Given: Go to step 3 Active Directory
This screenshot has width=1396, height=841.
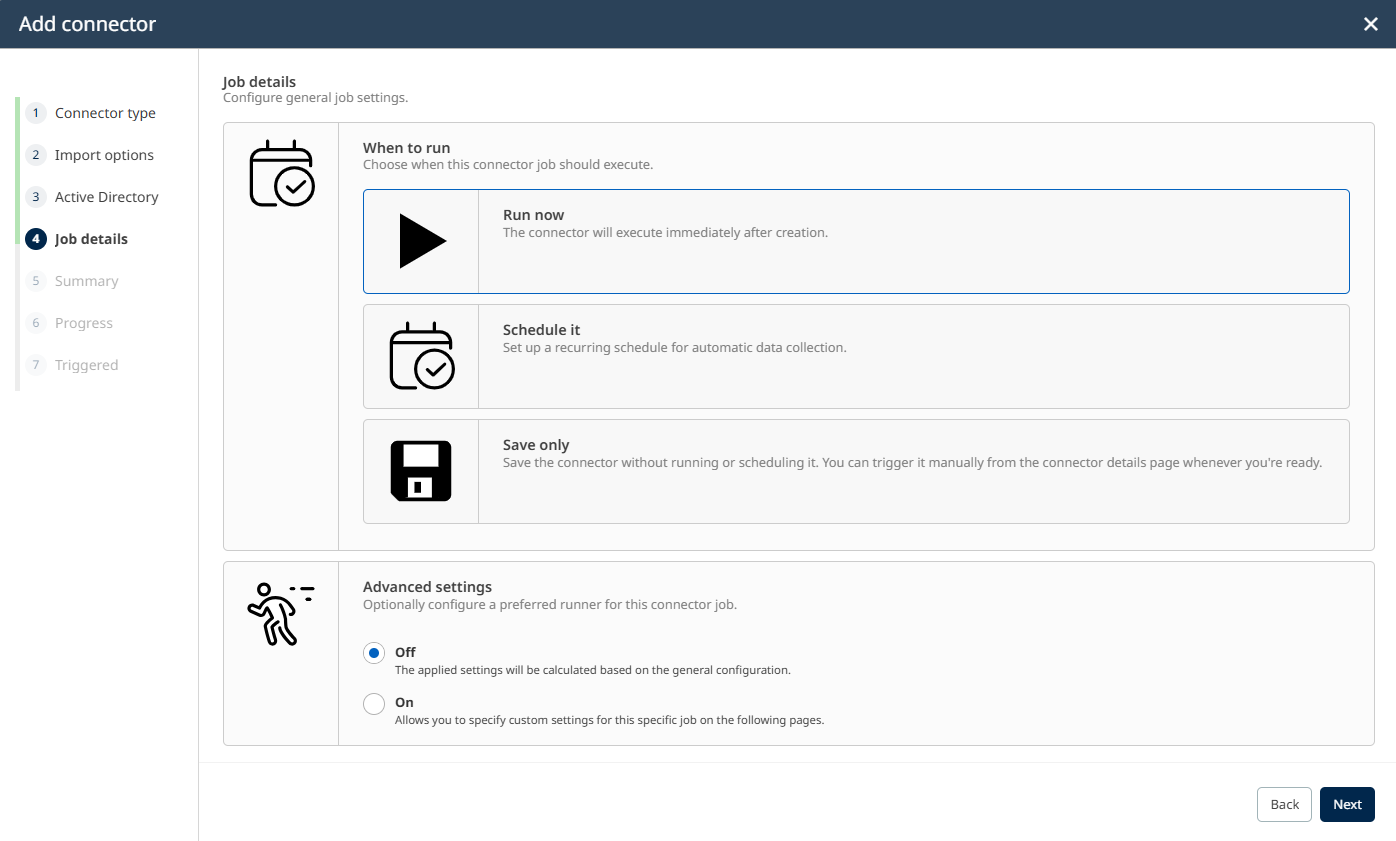Looking at the screenshot, I should [93, 197].
